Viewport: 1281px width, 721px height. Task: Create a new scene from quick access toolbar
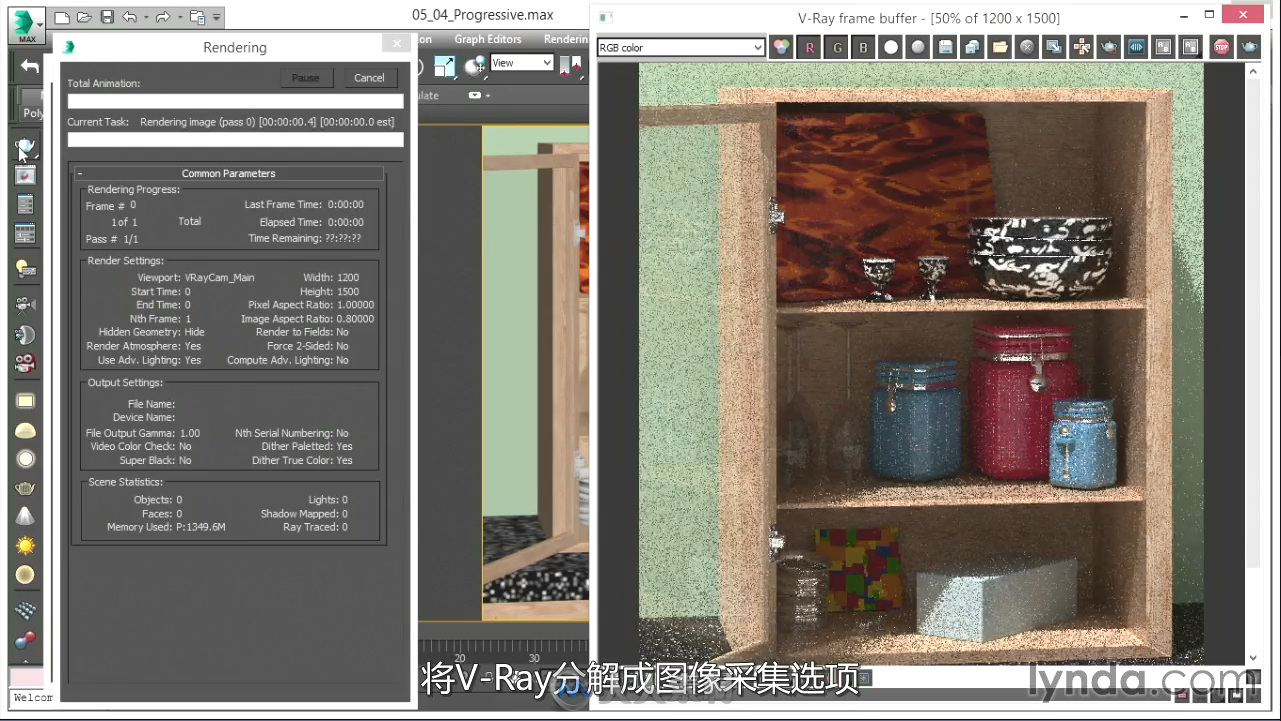(x=62, y=17)
